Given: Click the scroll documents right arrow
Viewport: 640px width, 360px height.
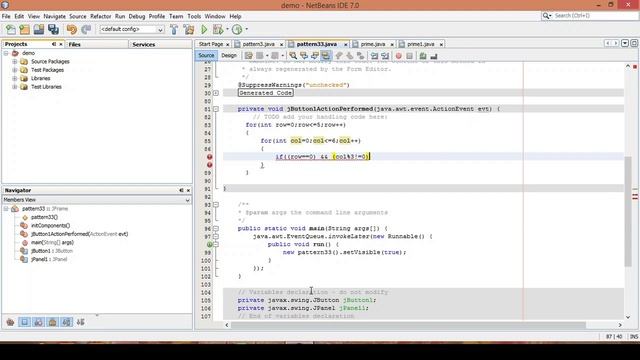Looking at the screenshot, I should [616, 43].
